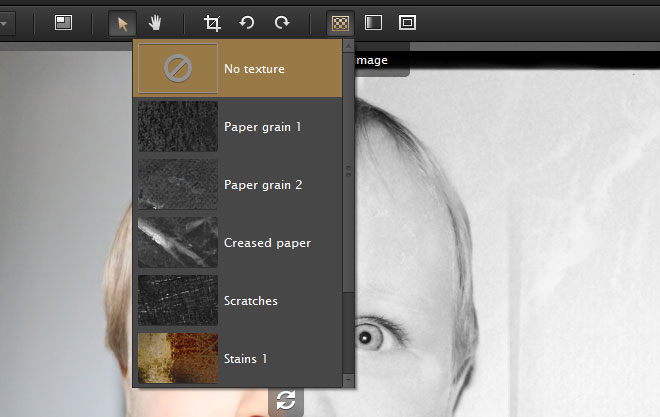Screen dimensions: 660x417
Task: Click the refresh swap icon below list
Action: 286,400
